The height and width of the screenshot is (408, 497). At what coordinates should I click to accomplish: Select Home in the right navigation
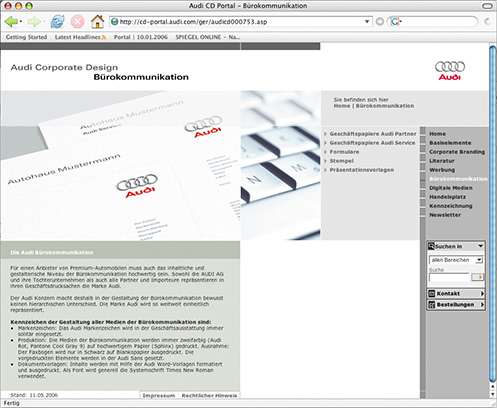tap(437, 134)
